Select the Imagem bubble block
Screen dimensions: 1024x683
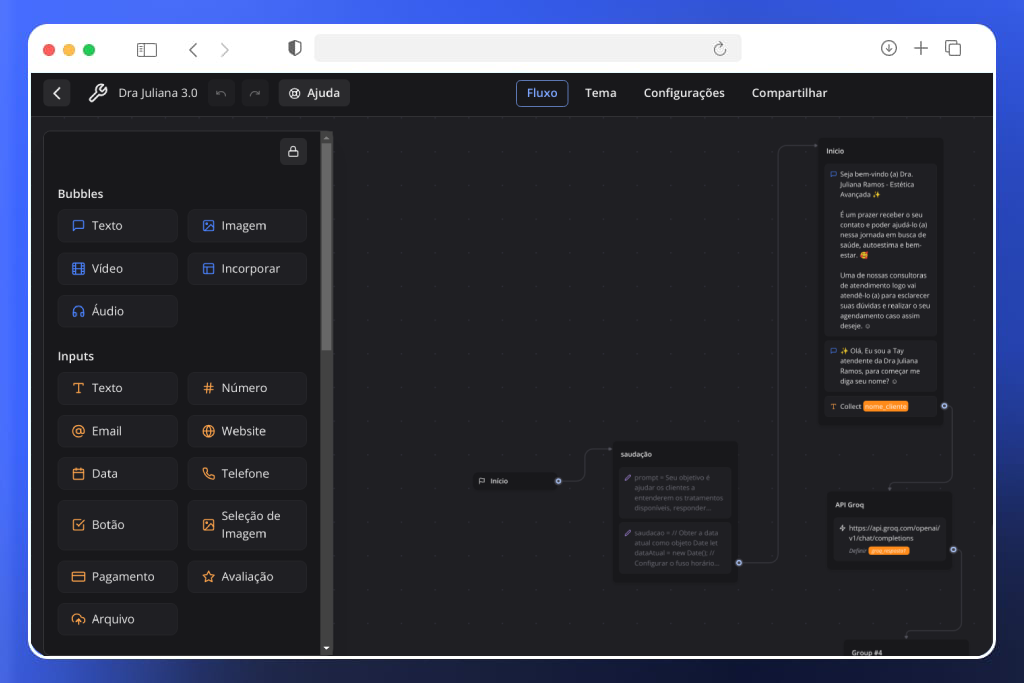click(247, 226)
